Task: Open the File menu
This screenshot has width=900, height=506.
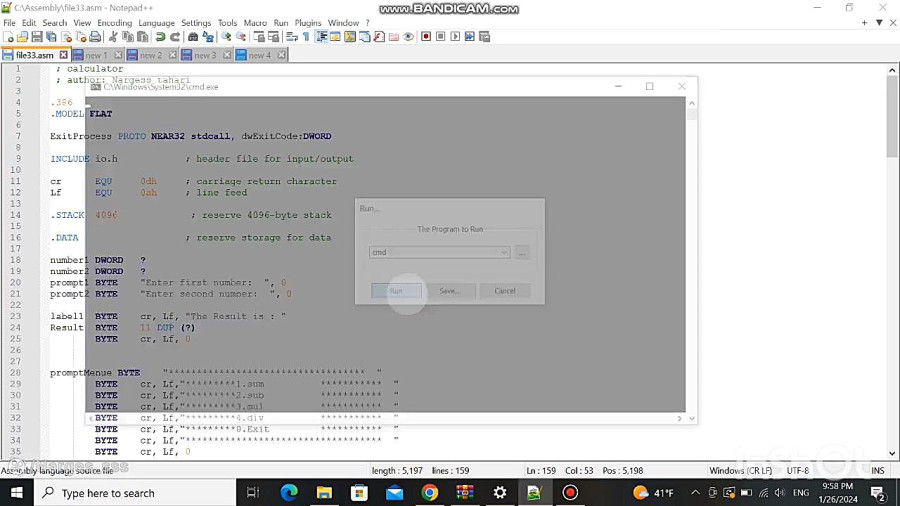Action: tap(9, 23)
